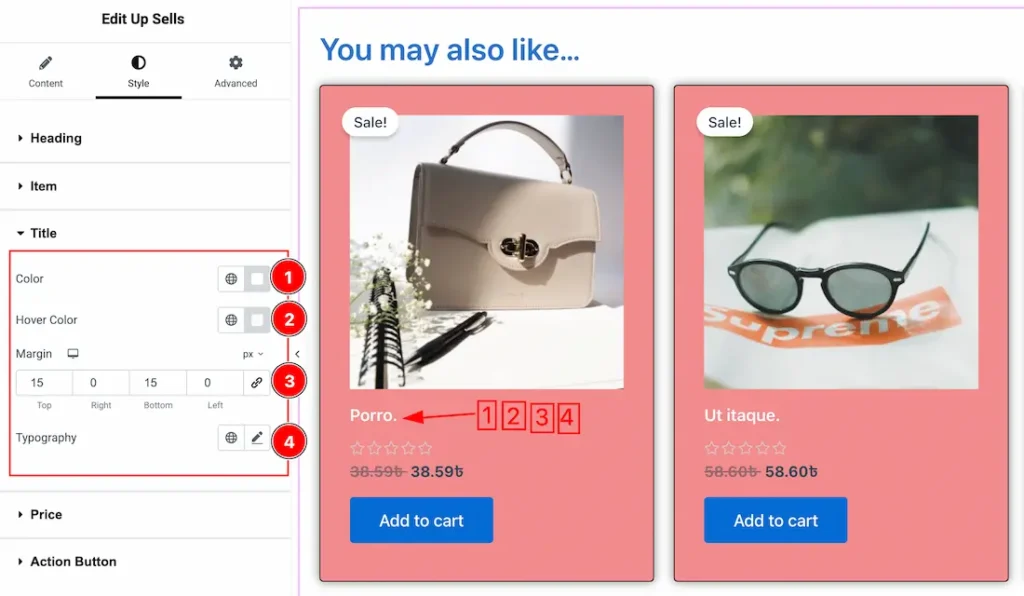
Task: Open Typography editor with the pencil icon
Action: pos(257,437)
